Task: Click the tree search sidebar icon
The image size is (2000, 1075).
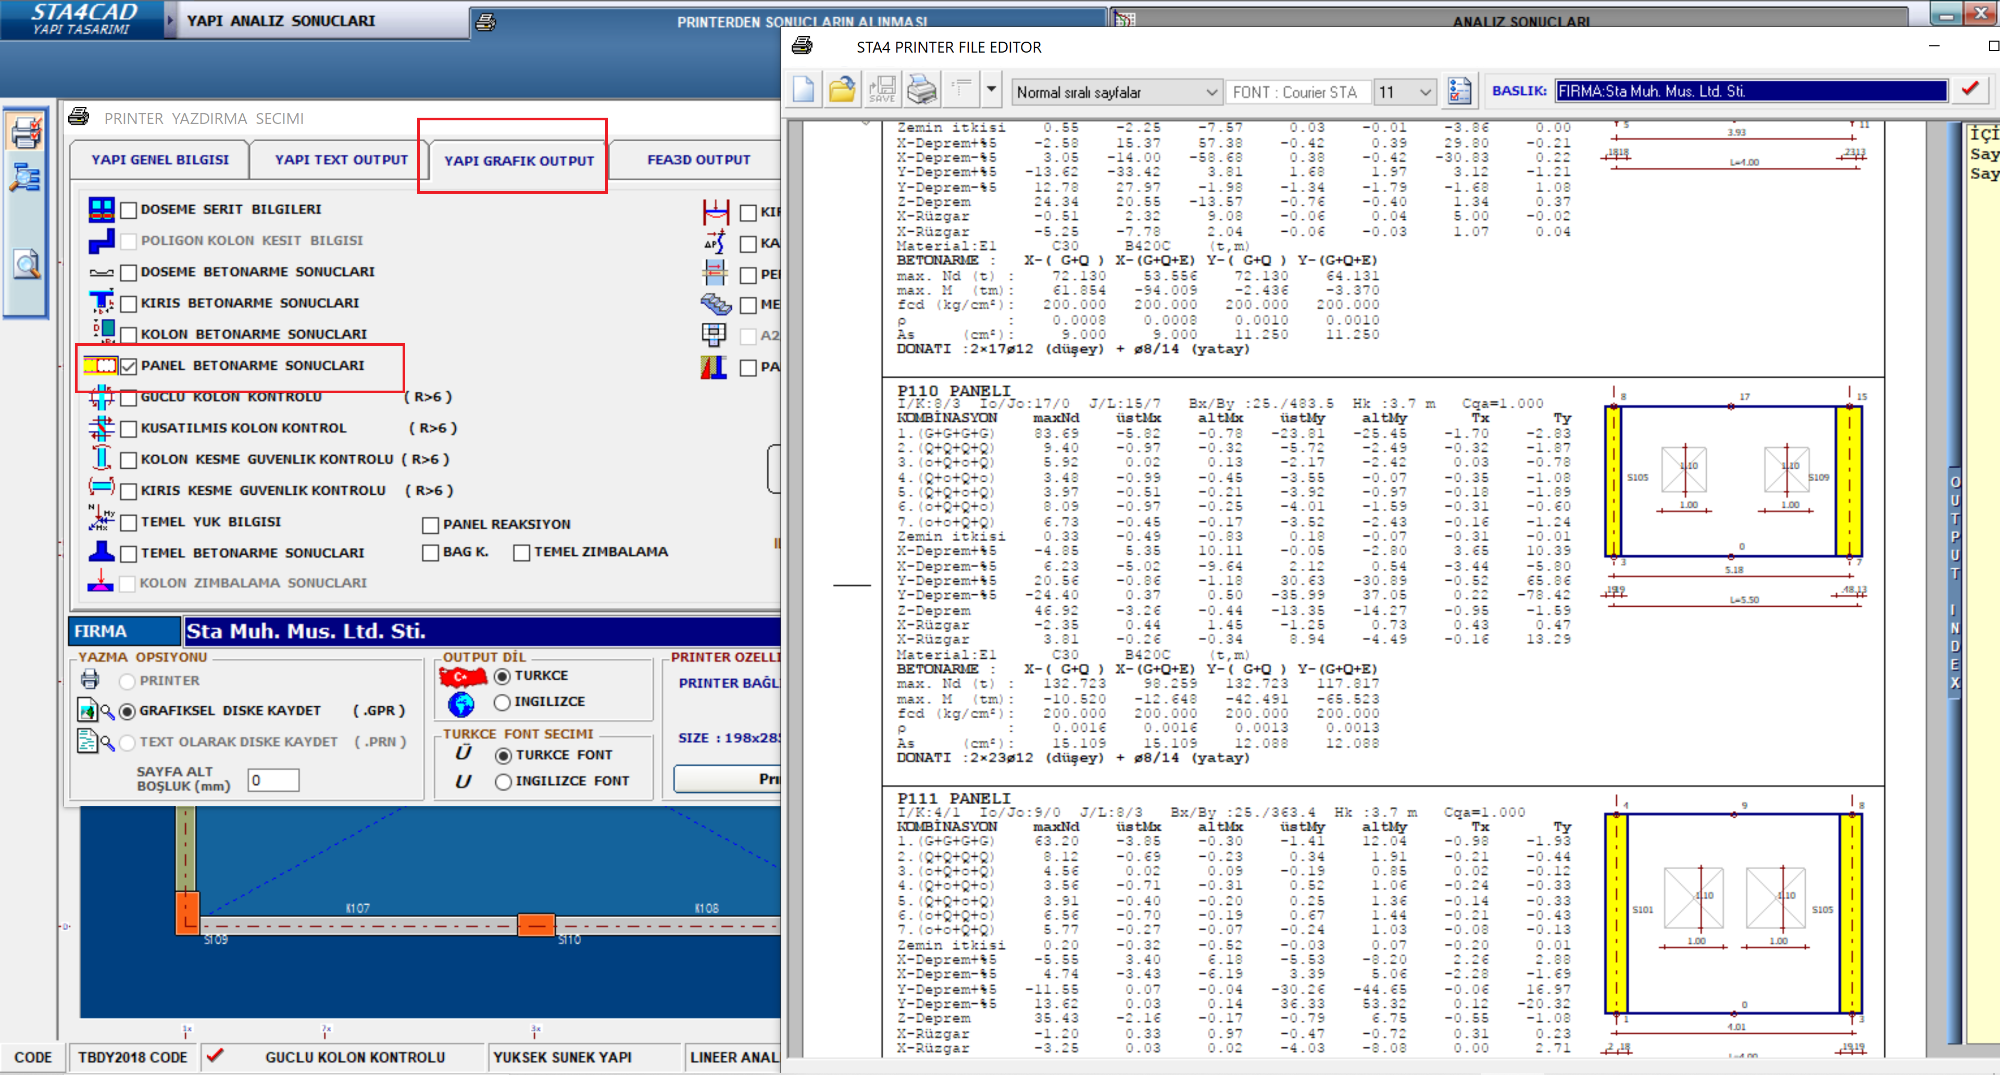Action: (26, 180)
